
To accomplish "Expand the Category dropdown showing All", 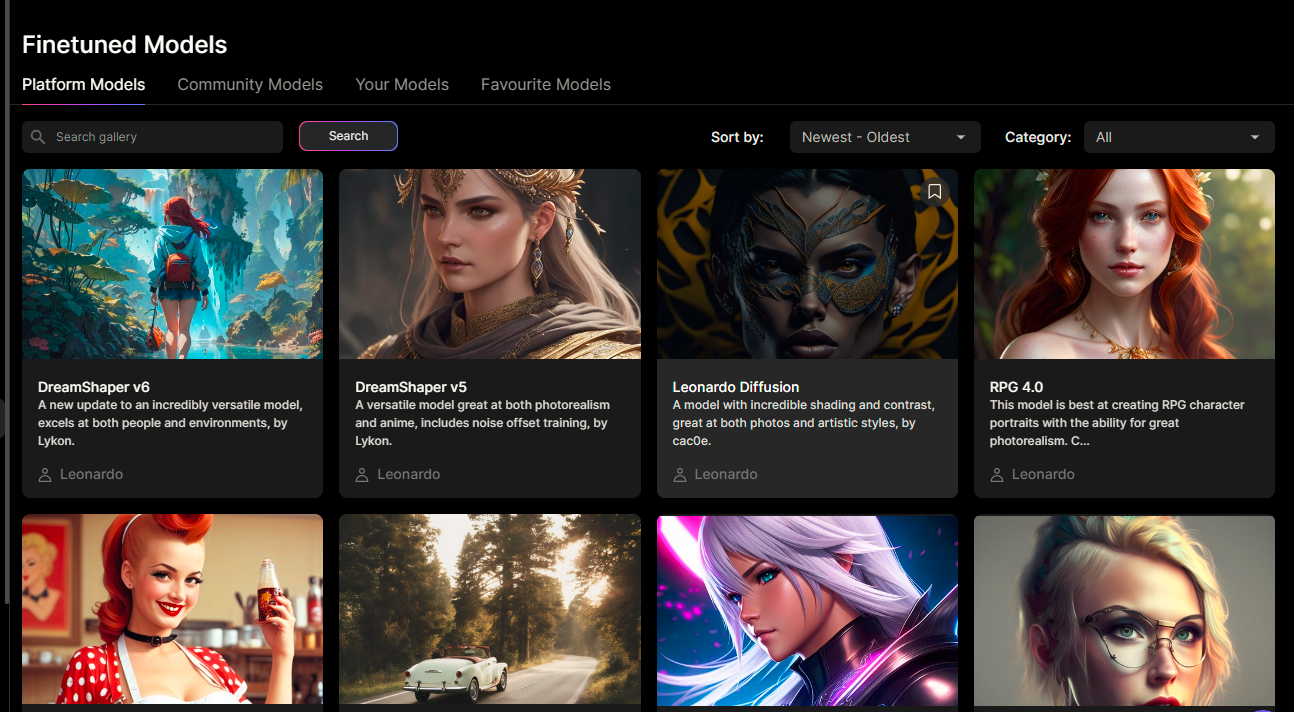I will pos(1178,137).
